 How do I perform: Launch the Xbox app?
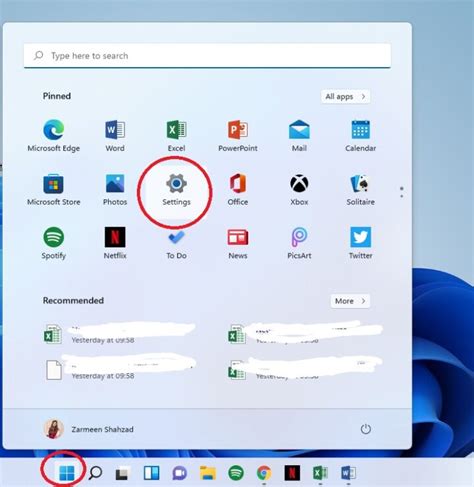coord(299,189)
